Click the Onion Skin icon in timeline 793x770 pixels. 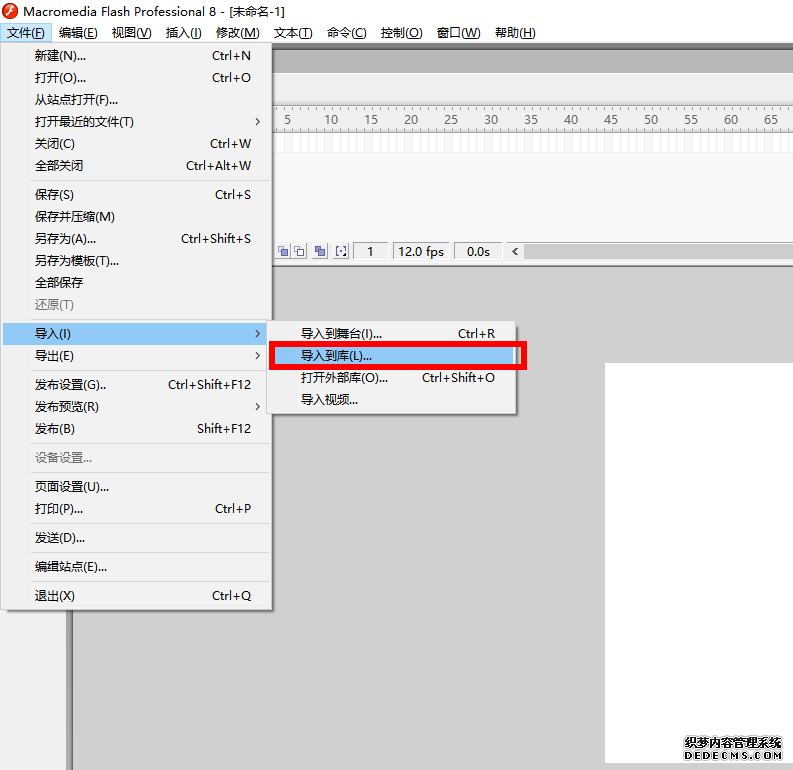click(x=283, y=251)
